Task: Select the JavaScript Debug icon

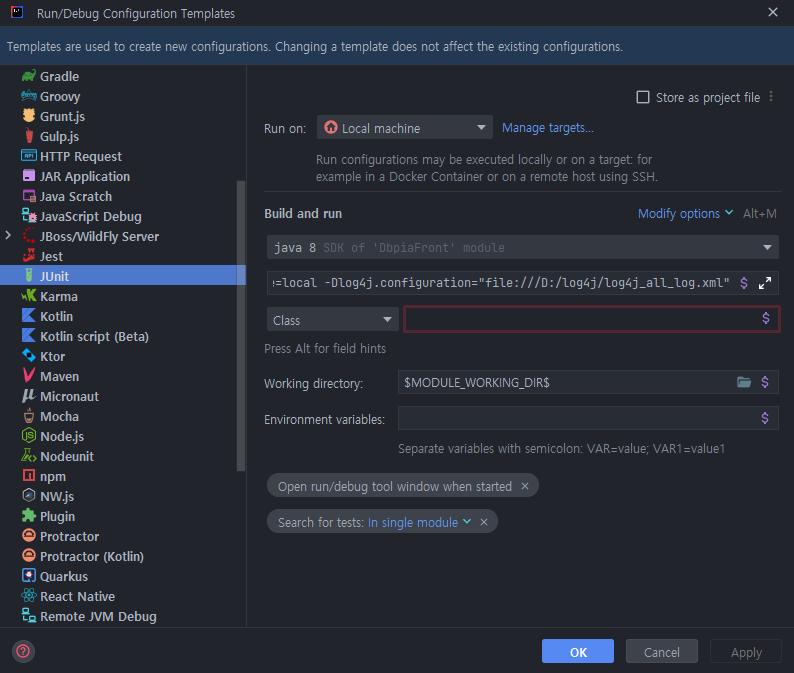Action: coord(29,216)
